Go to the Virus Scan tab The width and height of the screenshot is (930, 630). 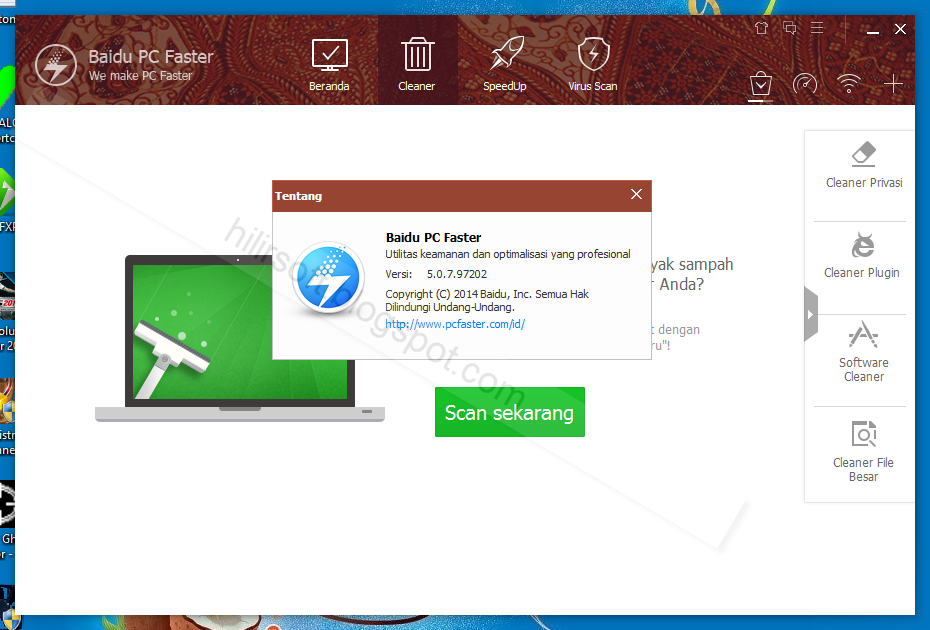pyautogui.click(x=593, y=63)
